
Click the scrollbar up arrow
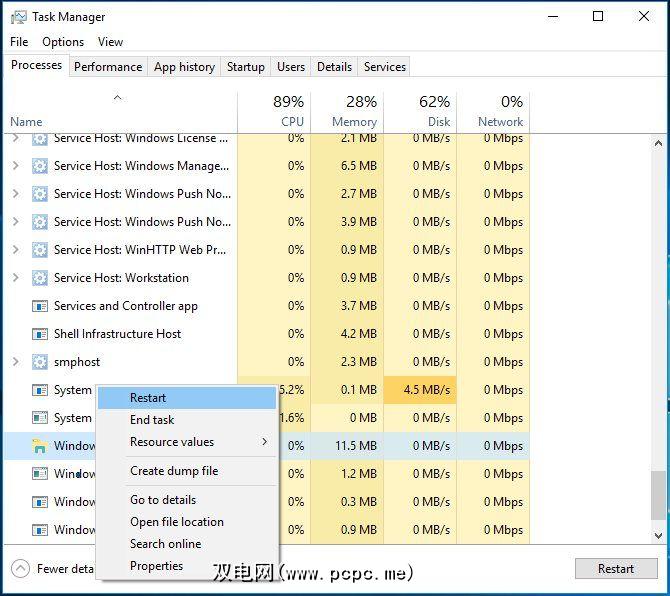658,144
